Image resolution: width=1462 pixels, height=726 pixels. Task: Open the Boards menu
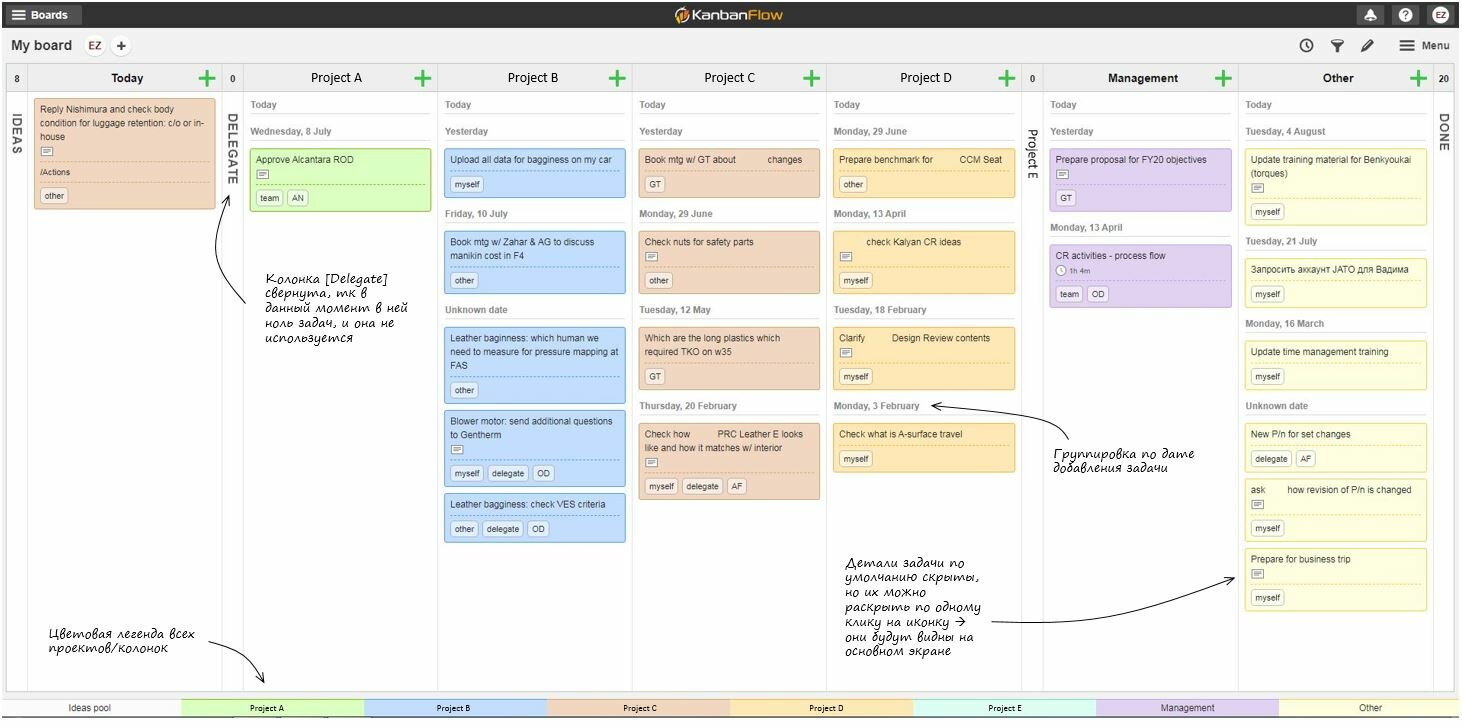point(41,15)
